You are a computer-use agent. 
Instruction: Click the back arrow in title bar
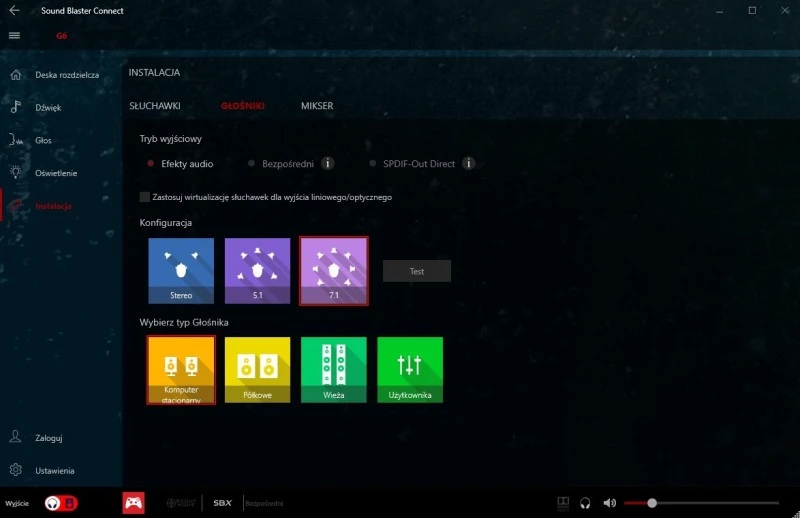[x=14, y=10]
